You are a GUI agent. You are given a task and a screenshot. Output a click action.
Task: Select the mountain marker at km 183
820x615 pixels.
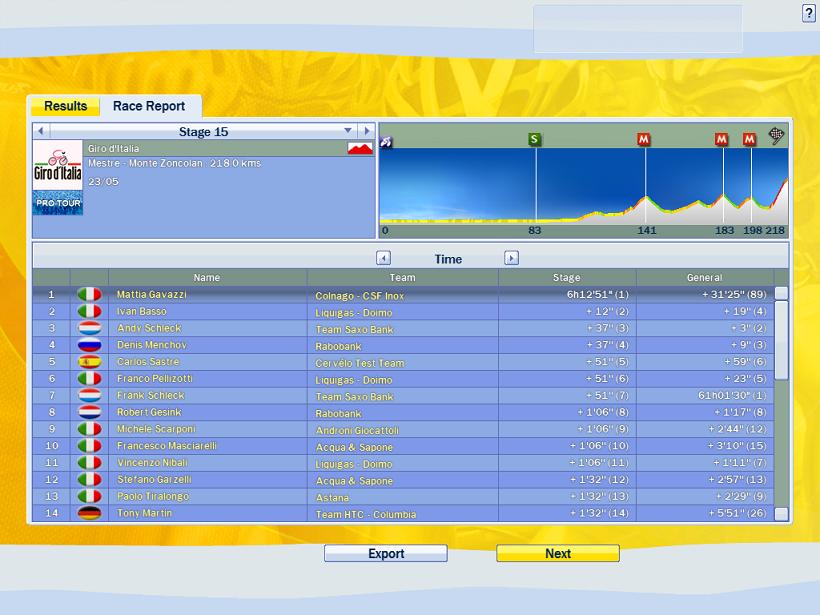(x=721, y=139)
